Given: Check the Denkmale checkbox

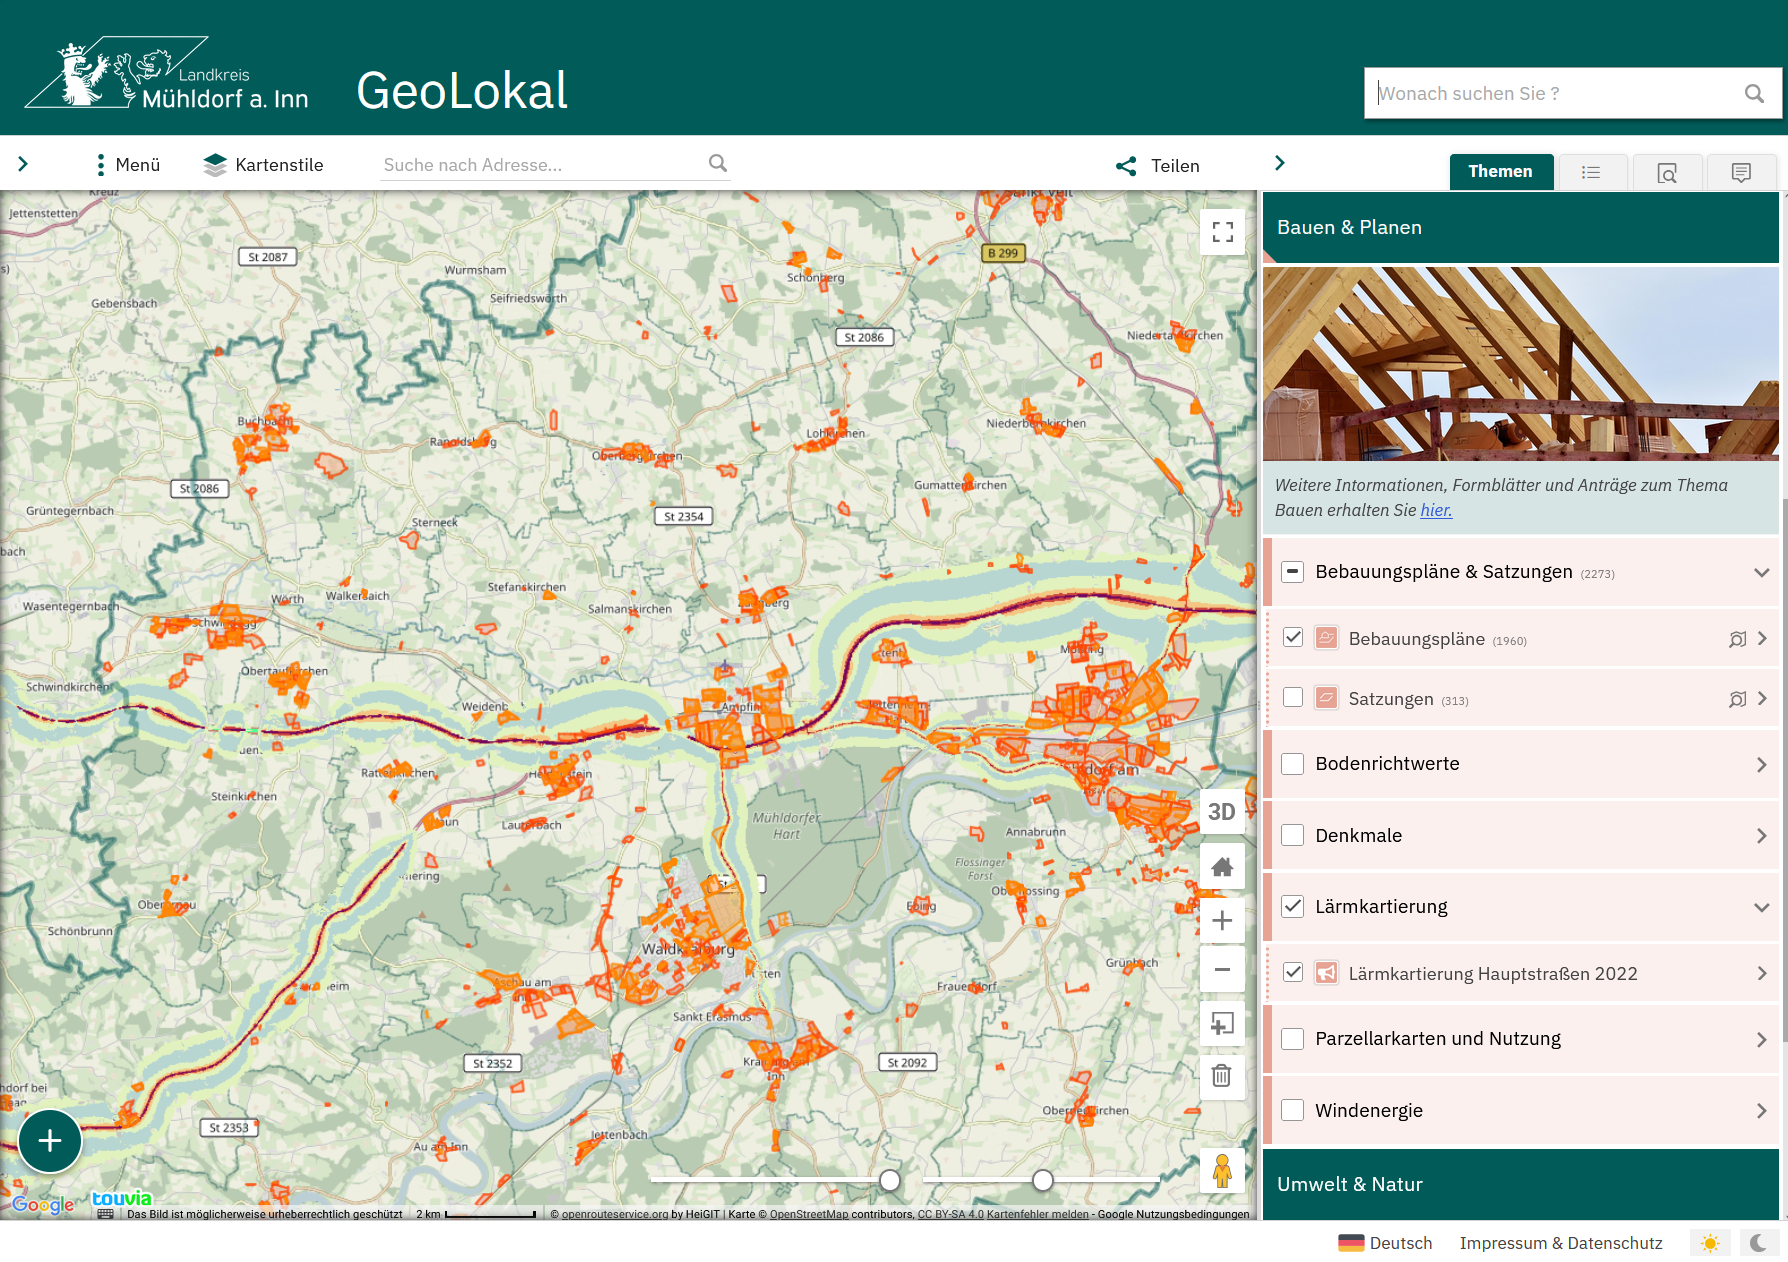Looking at the screenshot, I should point(1293,835).
